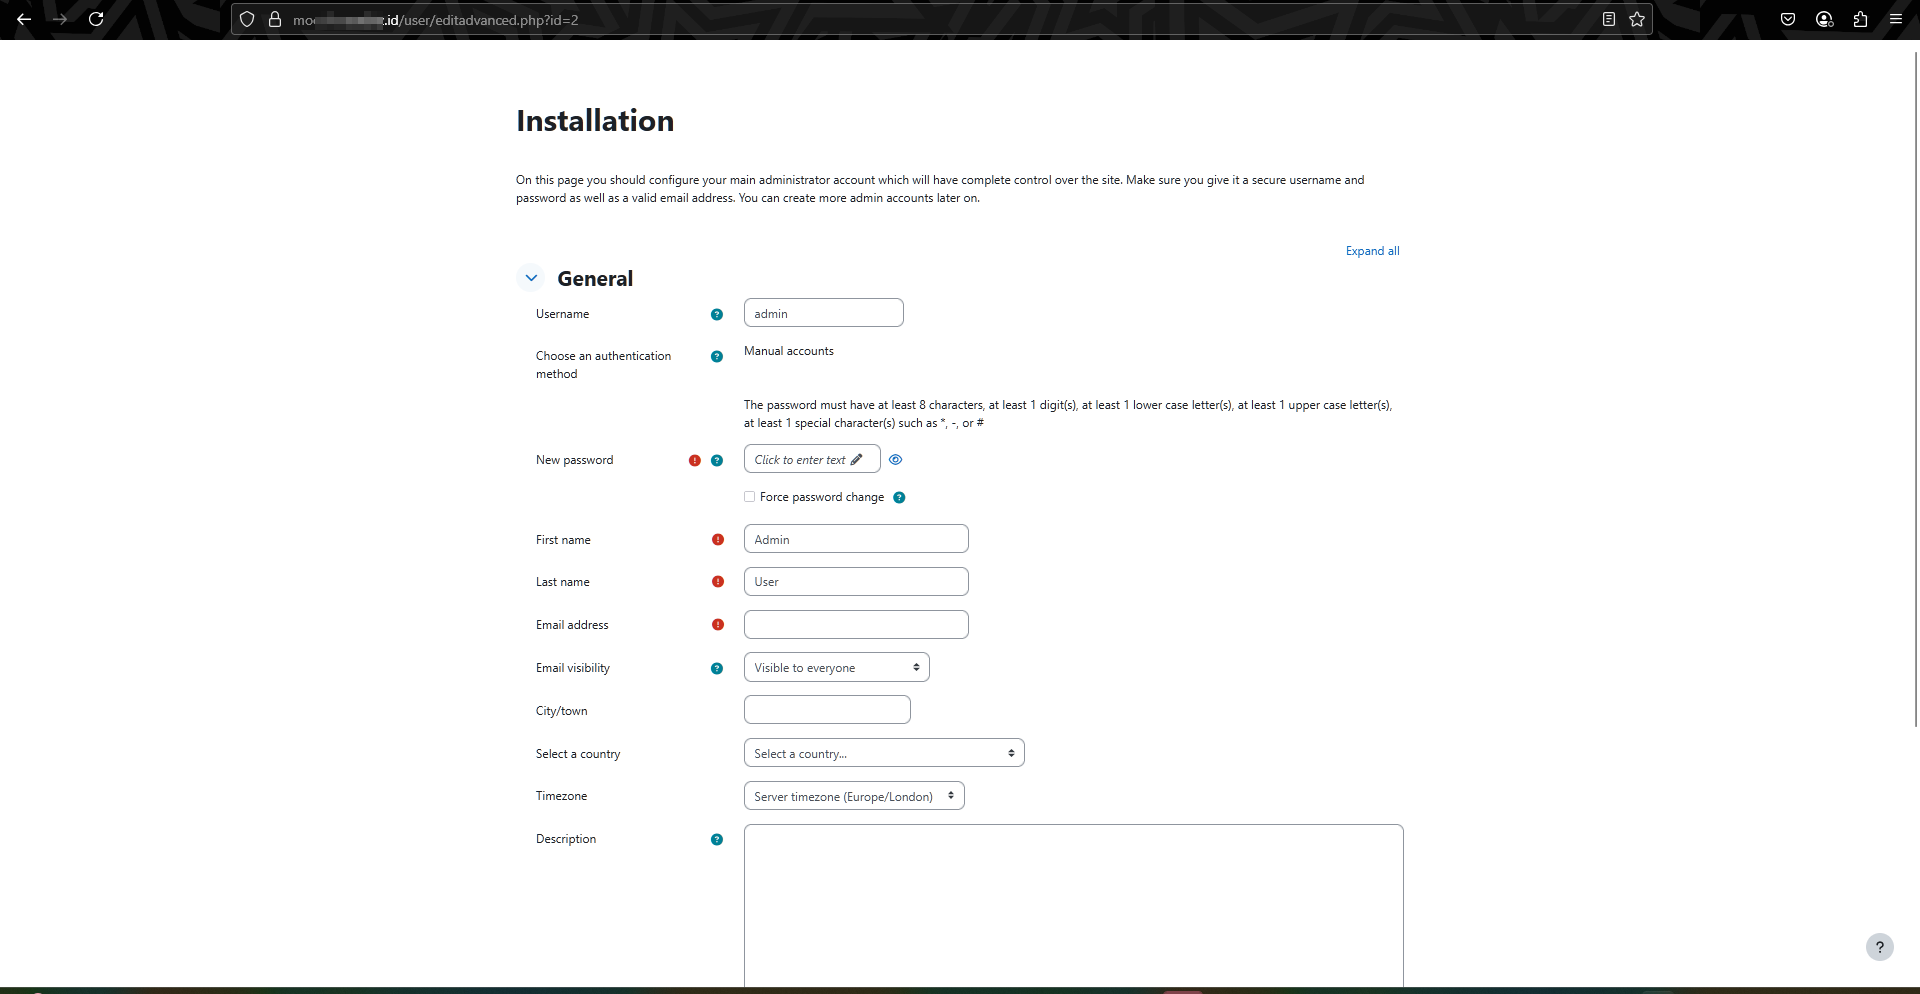Open the Timezone dropdown
Viewport: 1920px width, 994px height.
point(854,796)
